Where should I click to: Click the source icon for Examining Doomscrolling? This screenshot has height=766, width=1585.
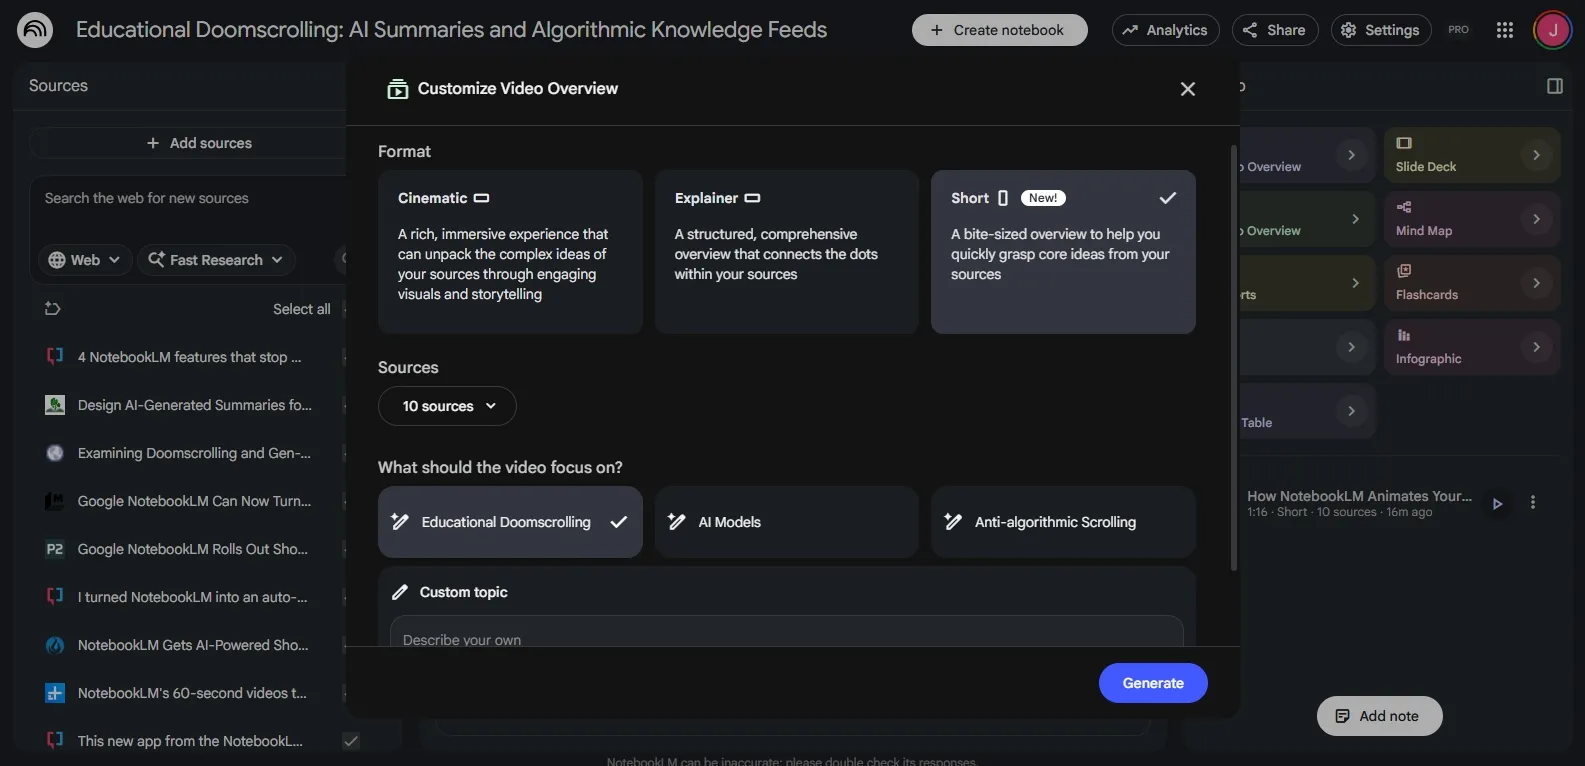click(55, 453)
